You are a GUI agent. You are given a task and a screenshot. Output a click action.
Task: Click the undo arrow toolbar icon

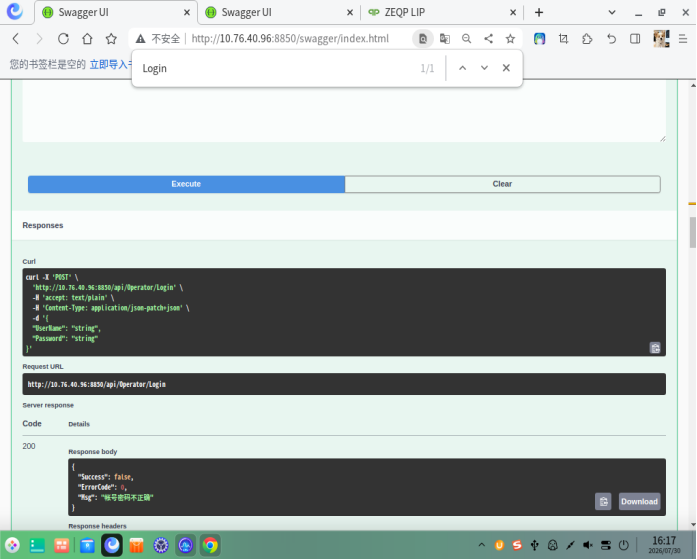[x=611, y=39]
